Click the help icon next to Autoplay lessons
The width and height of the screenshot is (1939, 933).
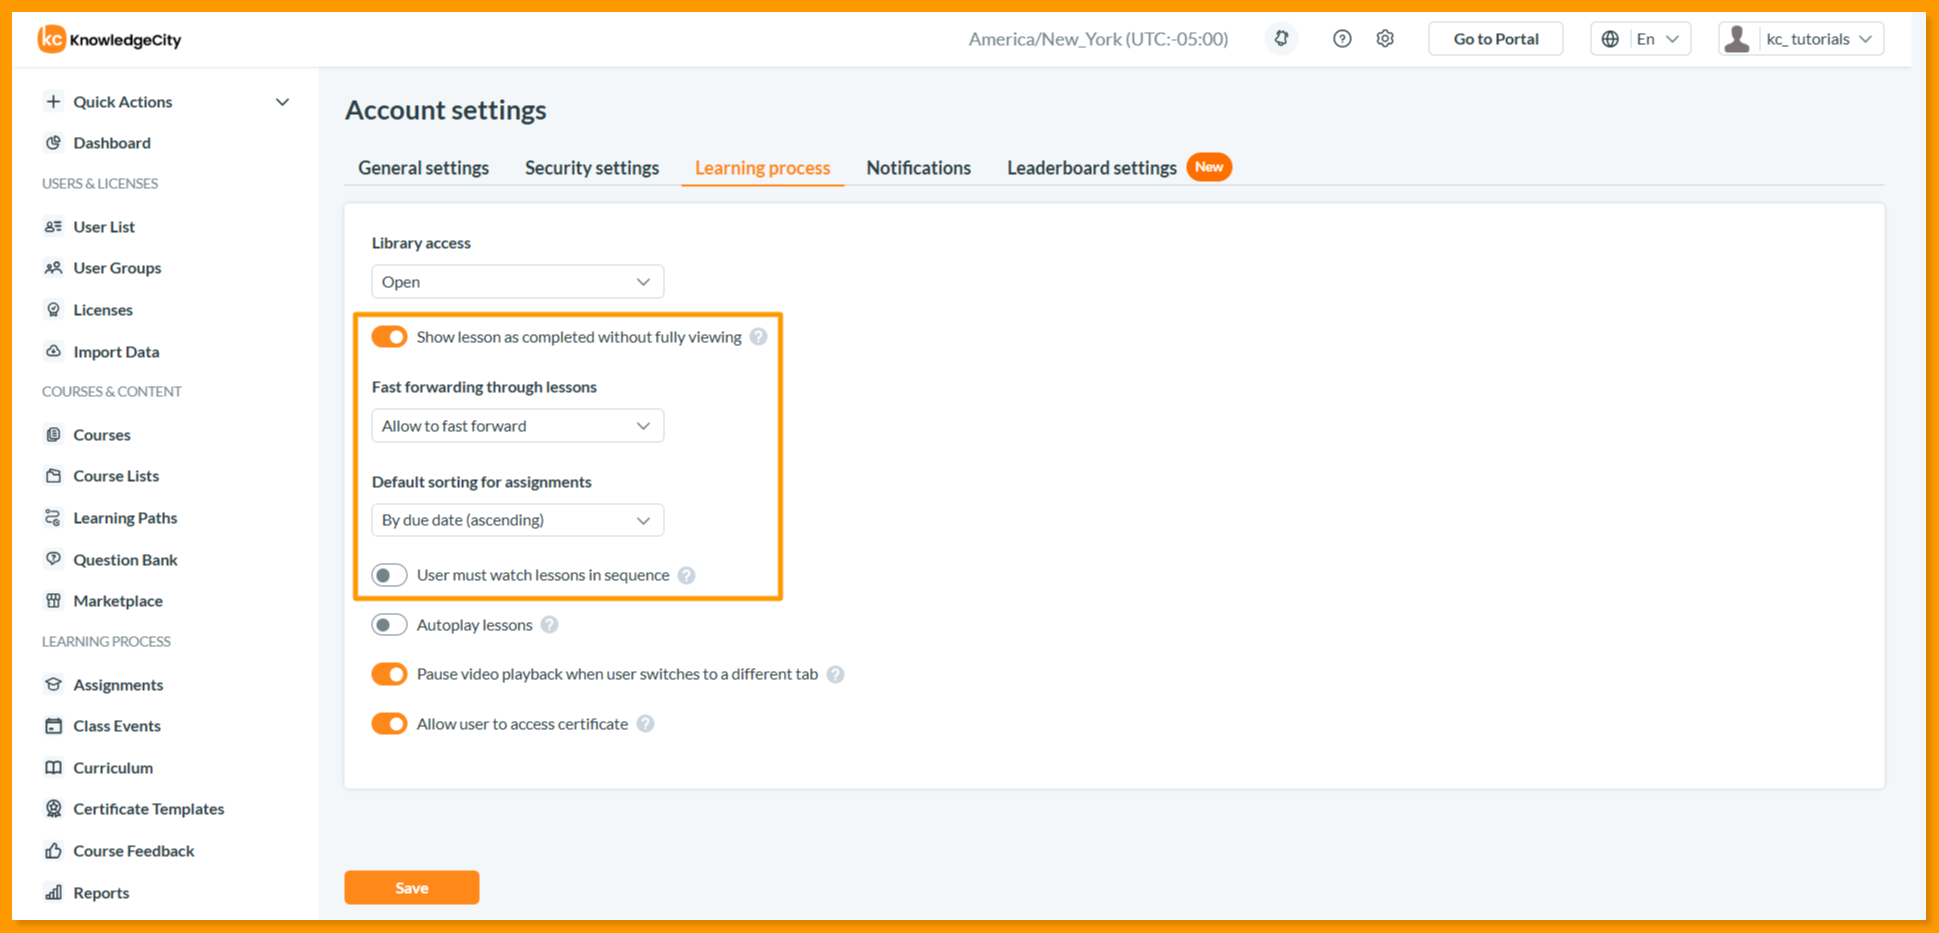549,625
